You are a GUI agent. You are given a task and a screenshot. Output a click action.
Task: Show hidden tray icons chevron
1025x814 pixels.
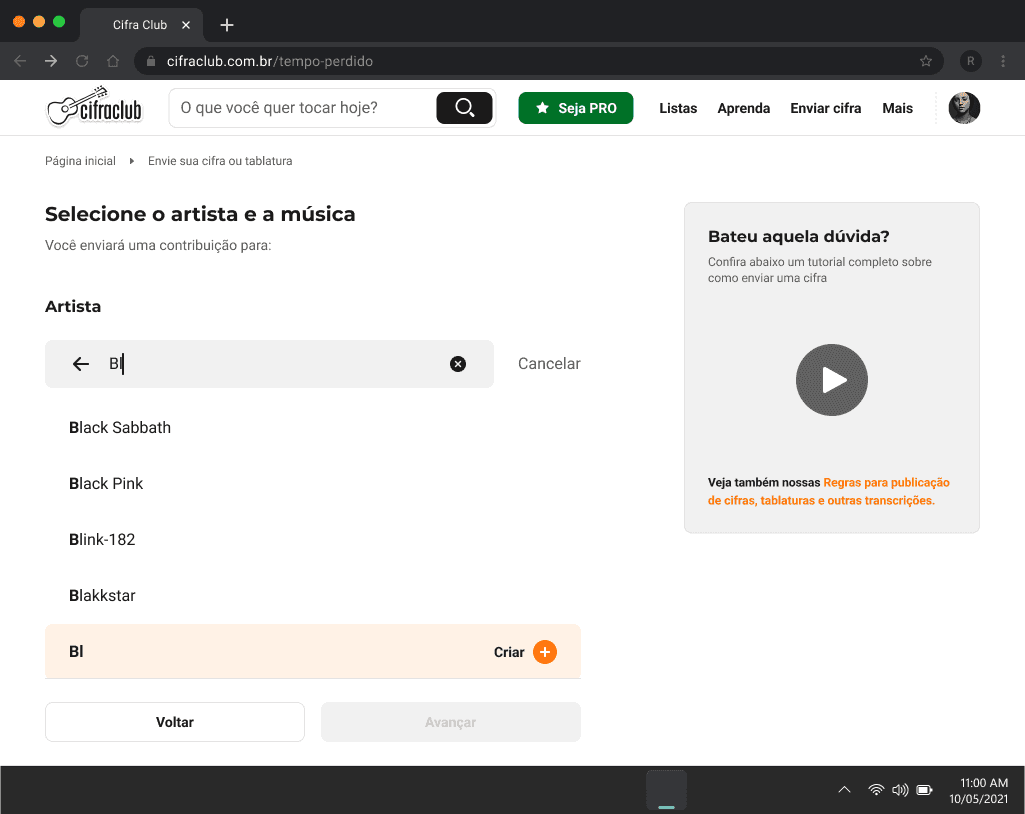(x=845, y=790)
